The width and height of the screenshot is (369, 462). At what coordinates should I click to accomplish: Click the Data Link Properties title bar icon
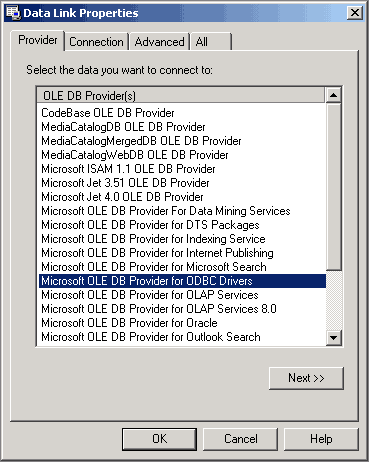pyautogui.click(x=13, y=13)
